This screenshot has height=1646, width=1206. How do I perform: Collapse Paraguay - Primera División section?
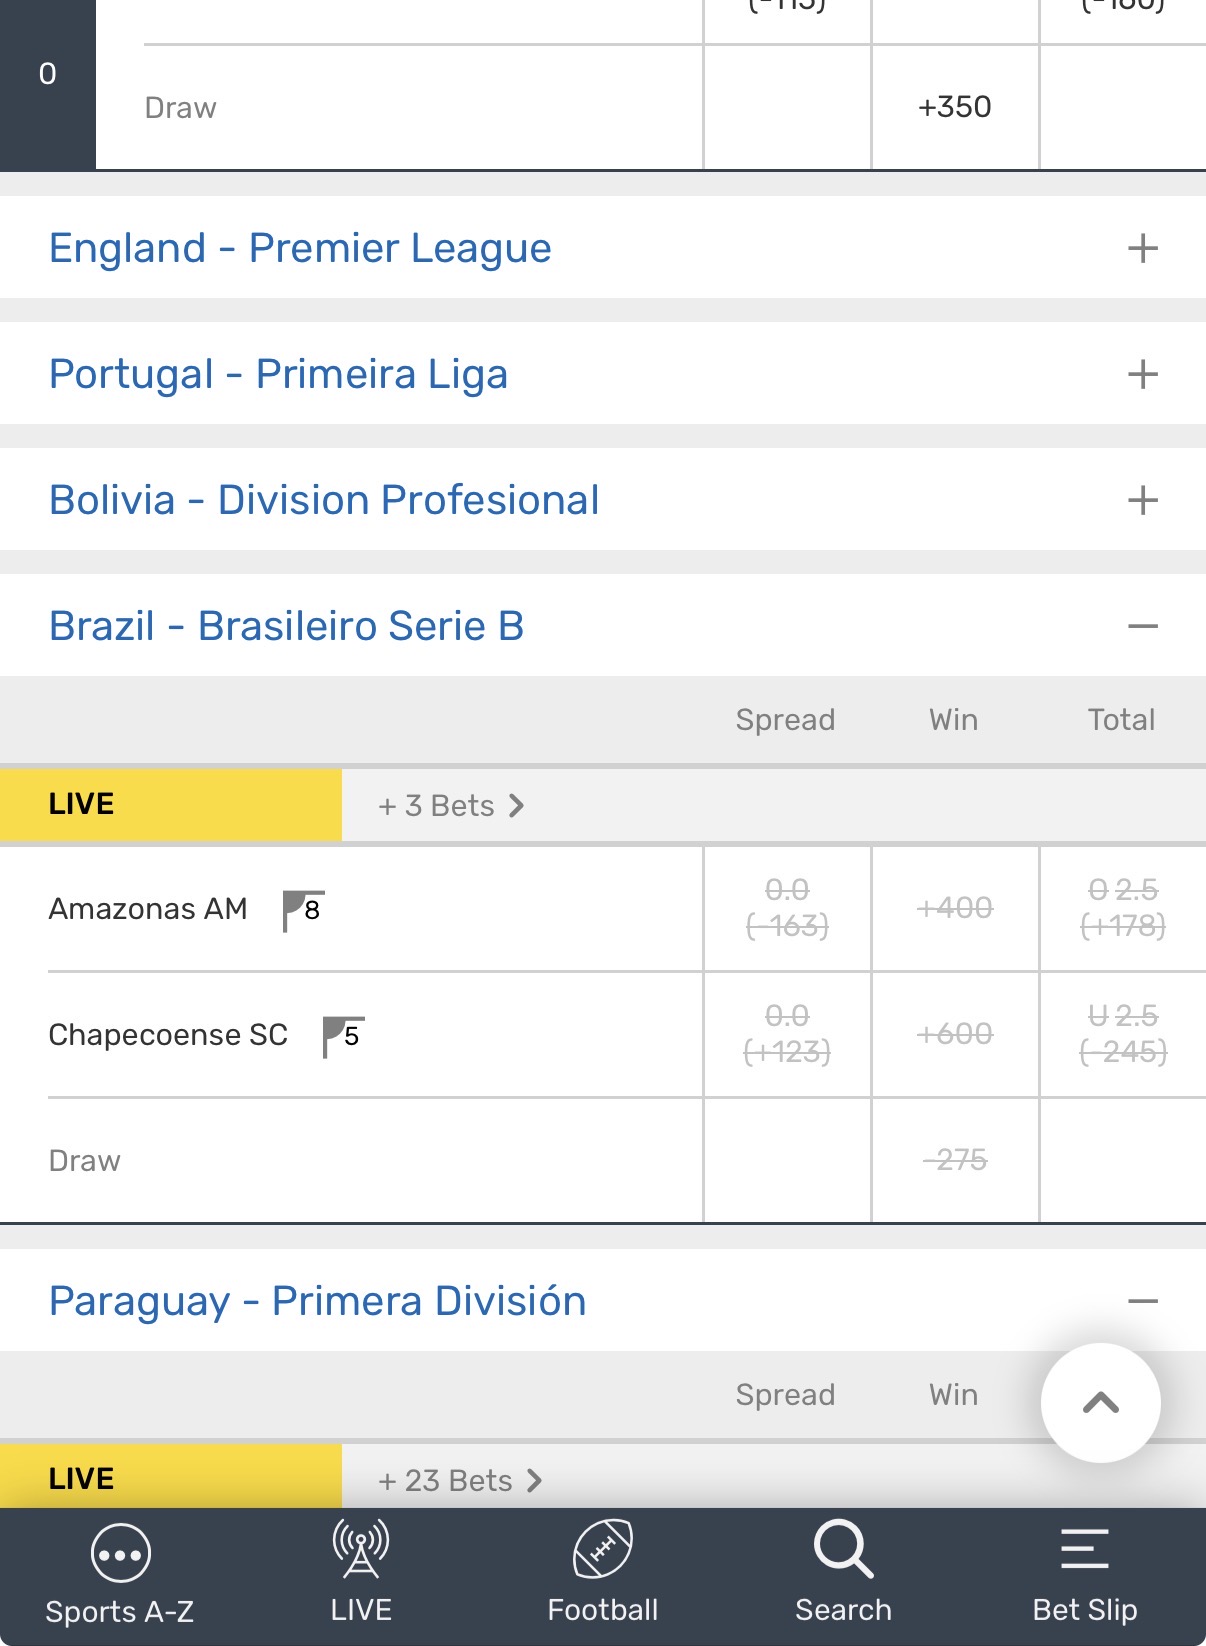1142,1301
